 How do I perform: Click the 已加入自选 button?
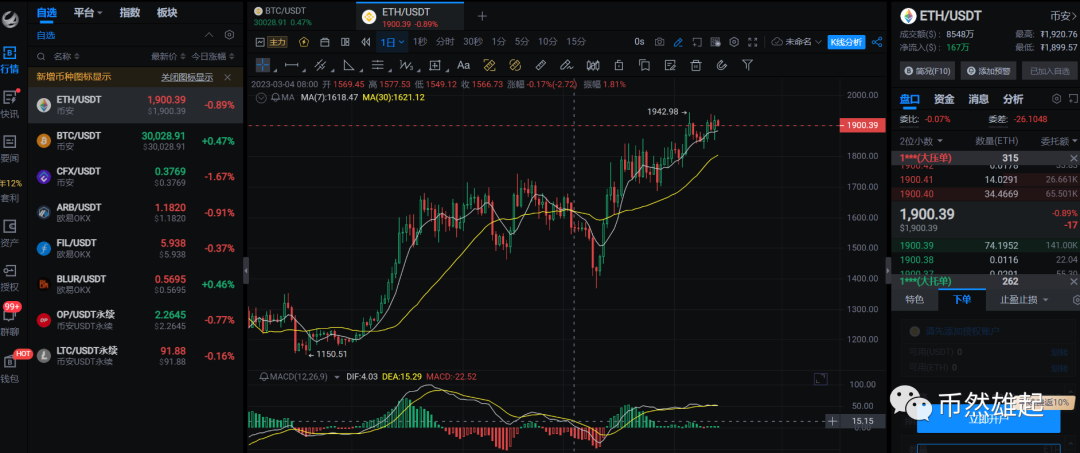pos(1050,70)
